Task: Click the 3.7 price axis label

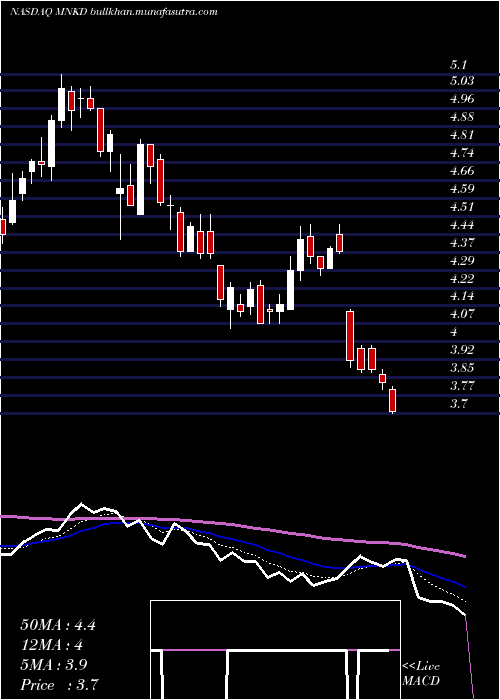Action: 458,404
